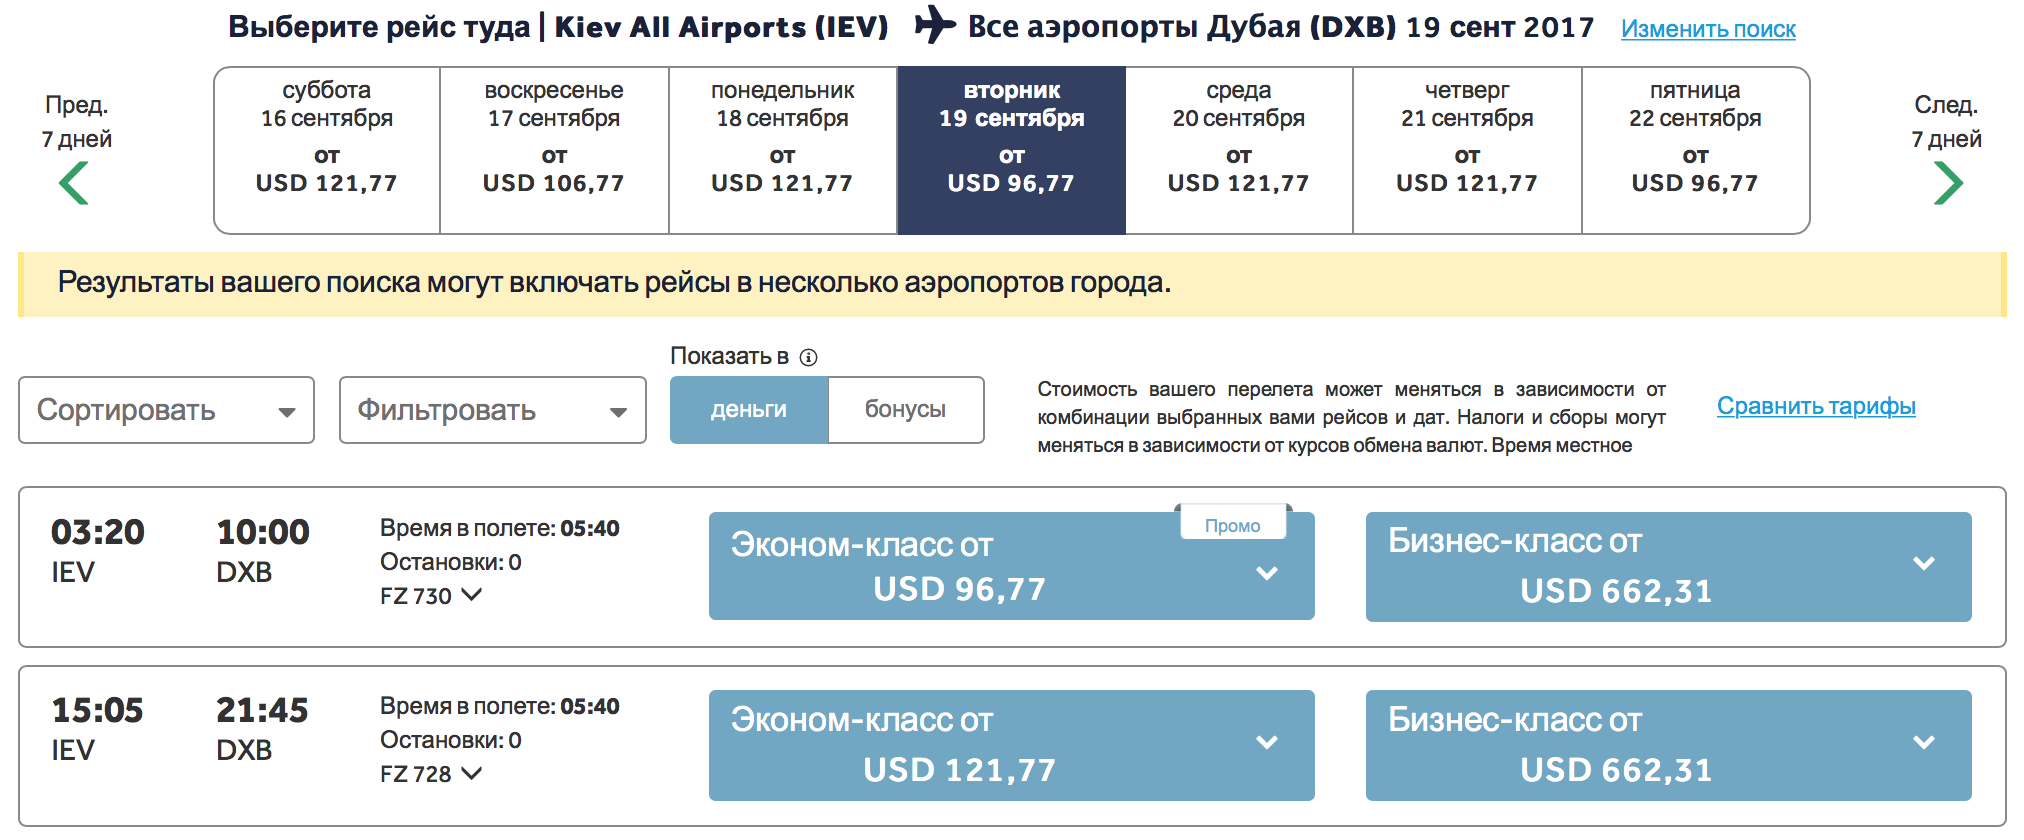Click the Изменить поиск link
Viewport: 2024px width, 840px height.
(x=1708, y=29)
